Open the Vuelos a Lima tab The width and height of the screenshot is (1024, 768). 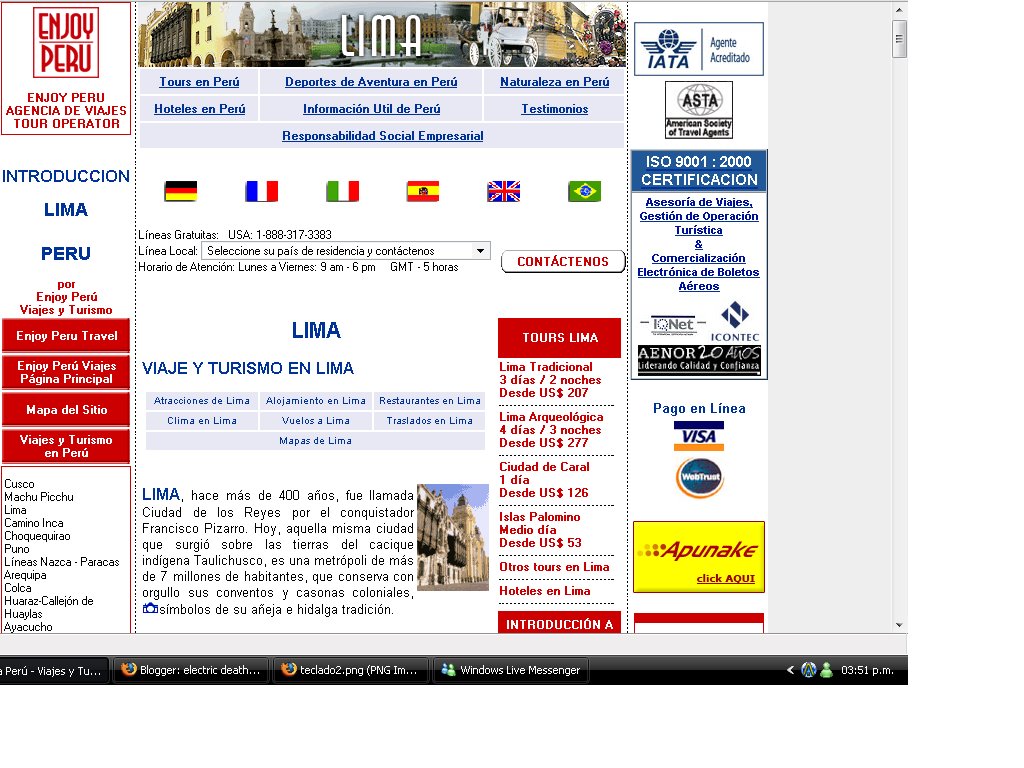pyautogui.click(x=316, y=421)
